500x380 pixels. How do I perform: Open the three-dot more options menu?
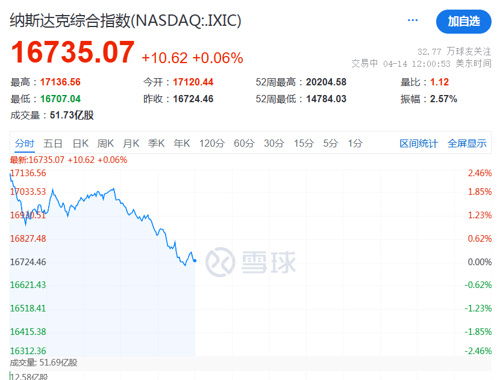click(x=413, y=20)
